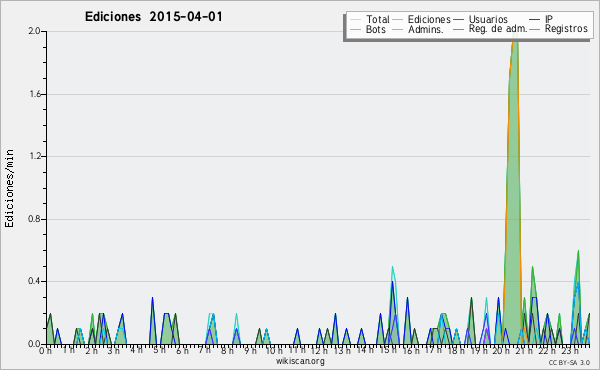This screenshot has height=370, width=600.
Task: Select the 'Admins.' legend entry
Action: tap(418, 29)
